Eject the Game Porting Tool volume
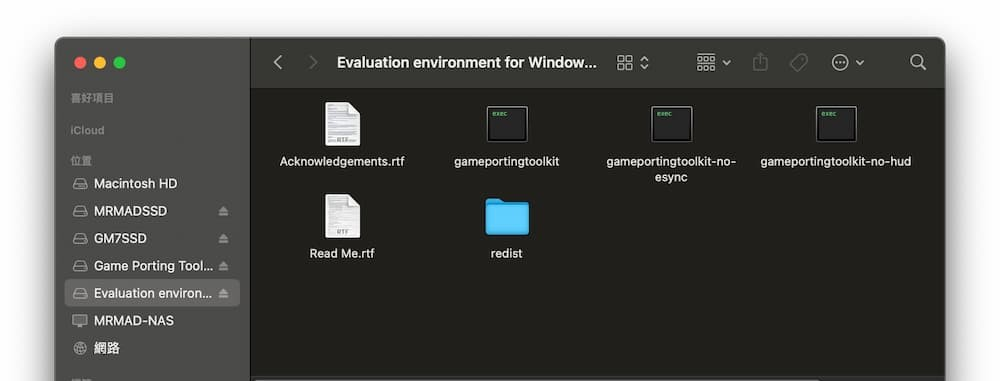Screen dimensions: 1000x381 coord(223,266)
